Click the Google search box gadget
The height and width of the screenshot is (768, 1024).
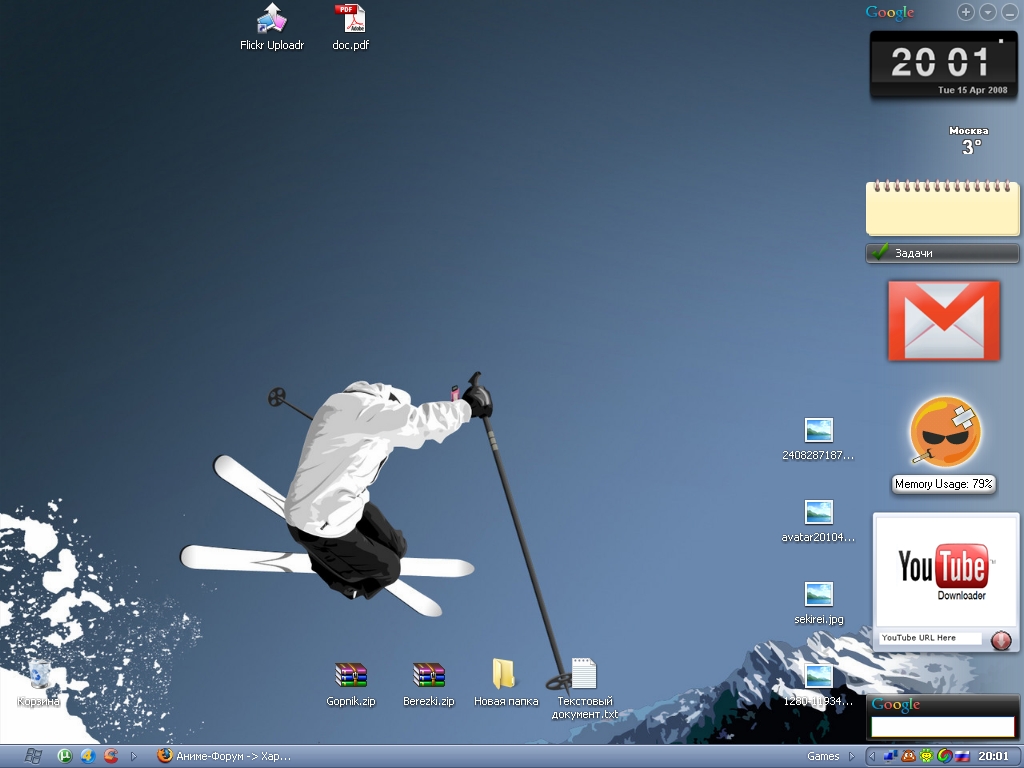(942, 726)
